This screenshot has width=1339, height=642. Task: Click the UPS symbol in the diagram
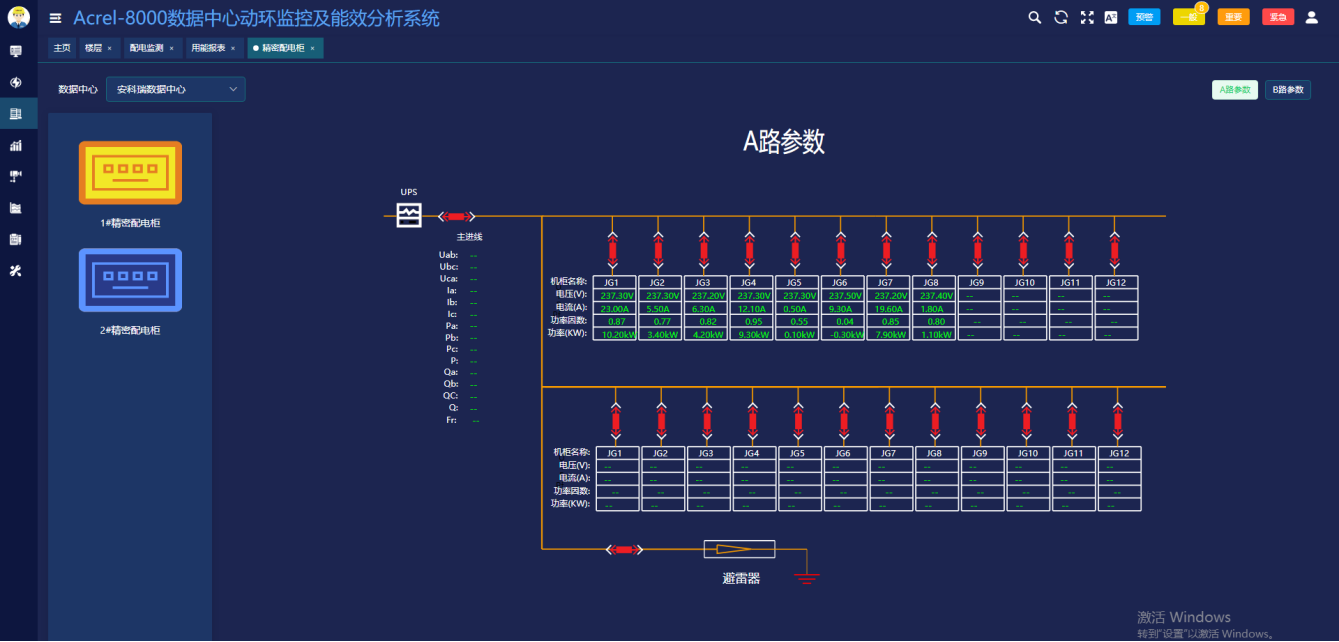click(x=409, y=215)
